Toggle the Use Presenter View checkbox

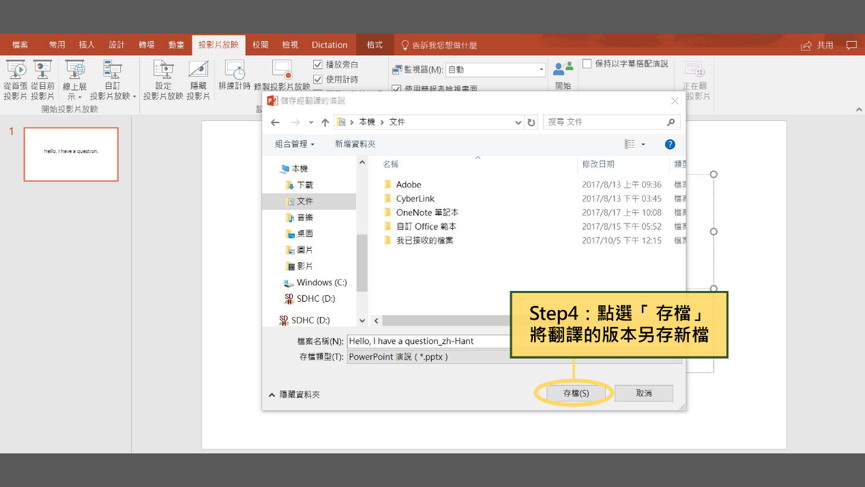click(396, 88)
